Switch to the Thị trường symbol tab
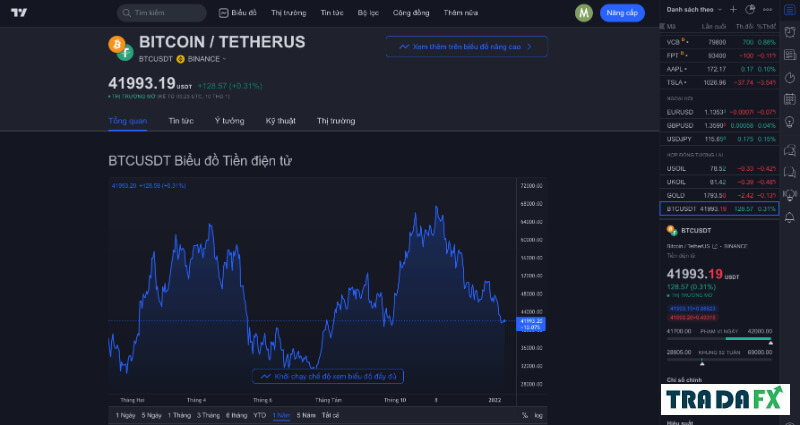800x425 pixels. (336, 121)
